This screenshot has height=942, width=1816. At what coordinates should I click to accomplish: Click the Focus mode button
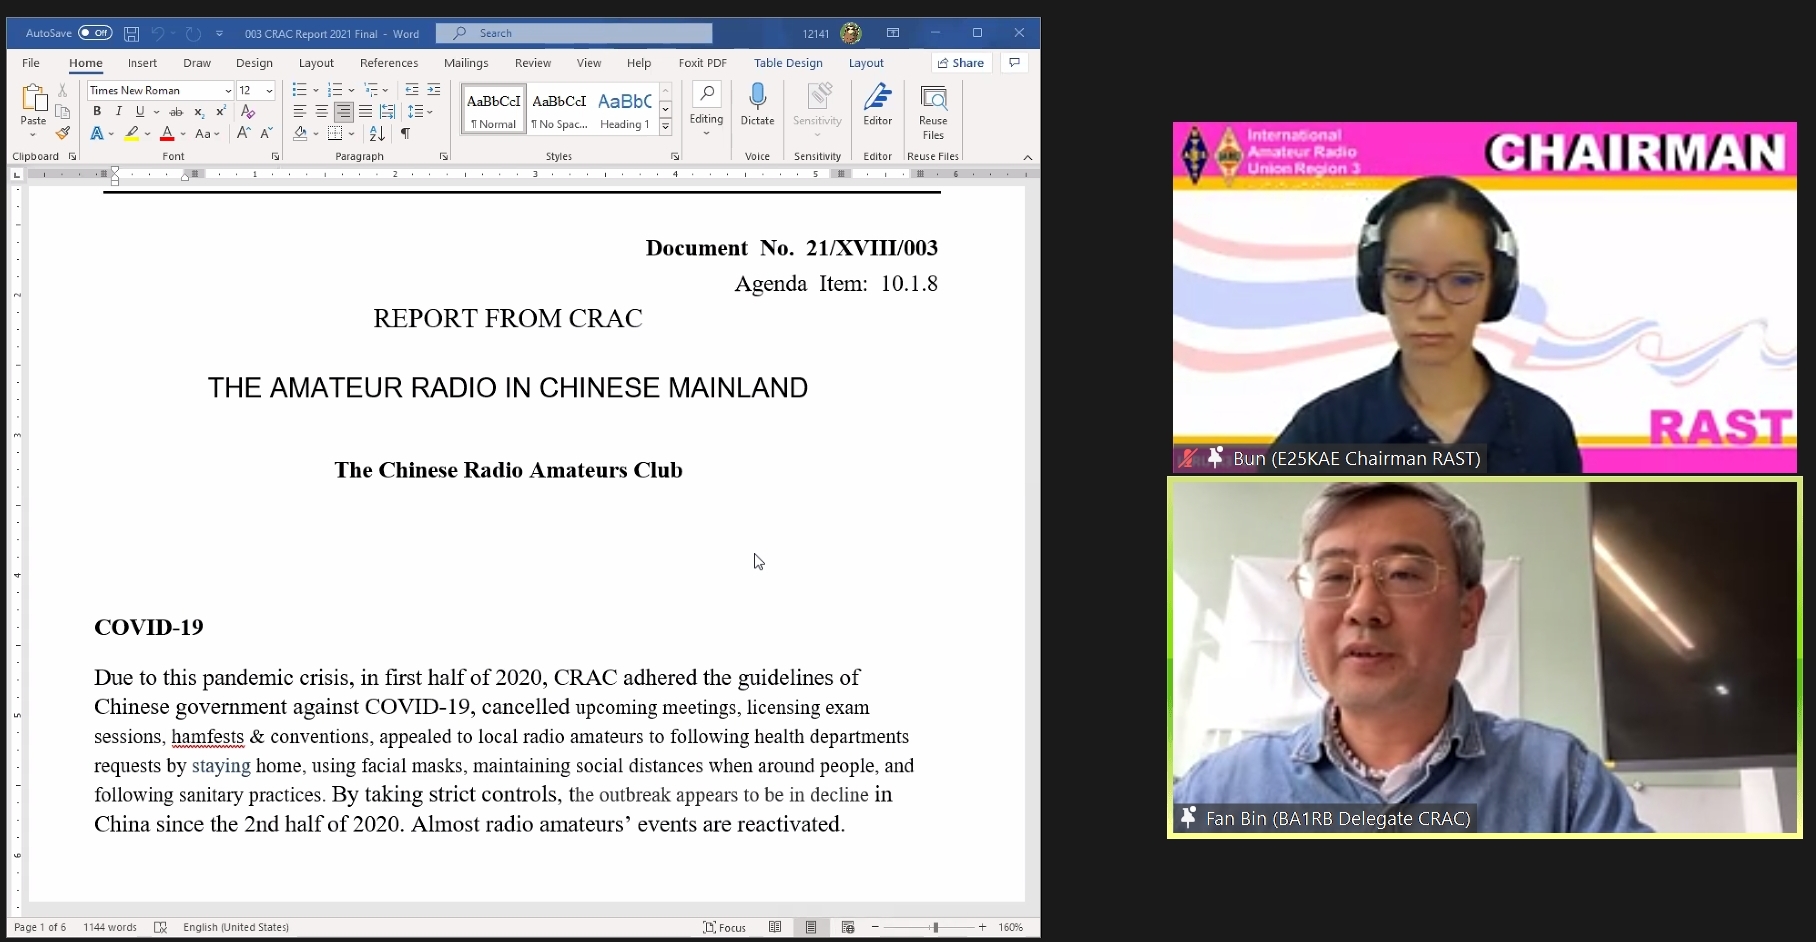coord(725,927)
